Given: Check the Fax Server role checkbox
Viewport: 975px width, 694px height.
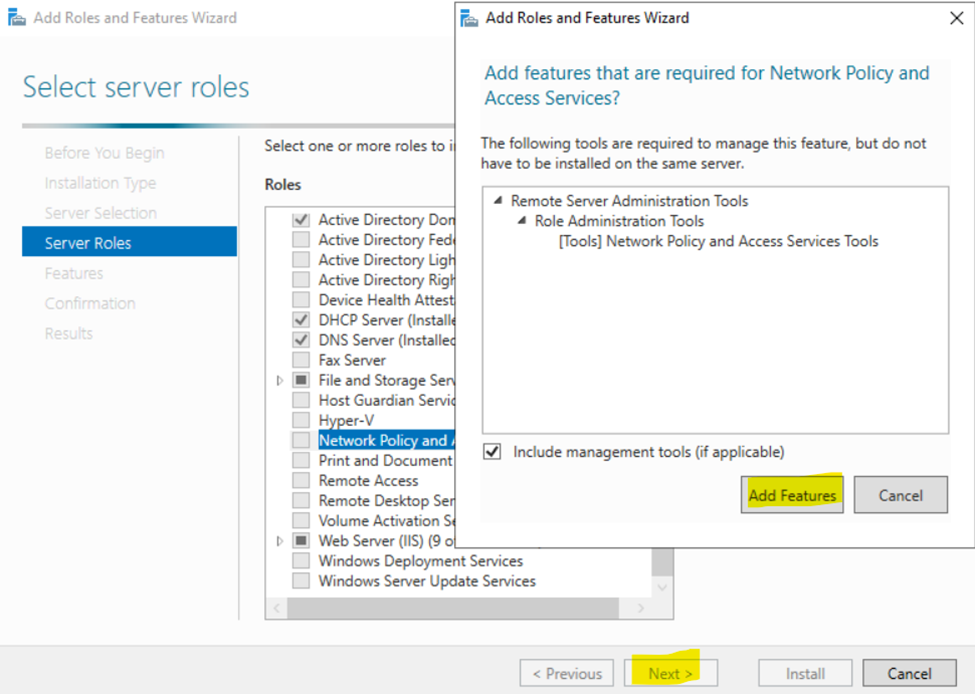Looking at the screenshot, I should pyautogui.click(x=301, y=360).
